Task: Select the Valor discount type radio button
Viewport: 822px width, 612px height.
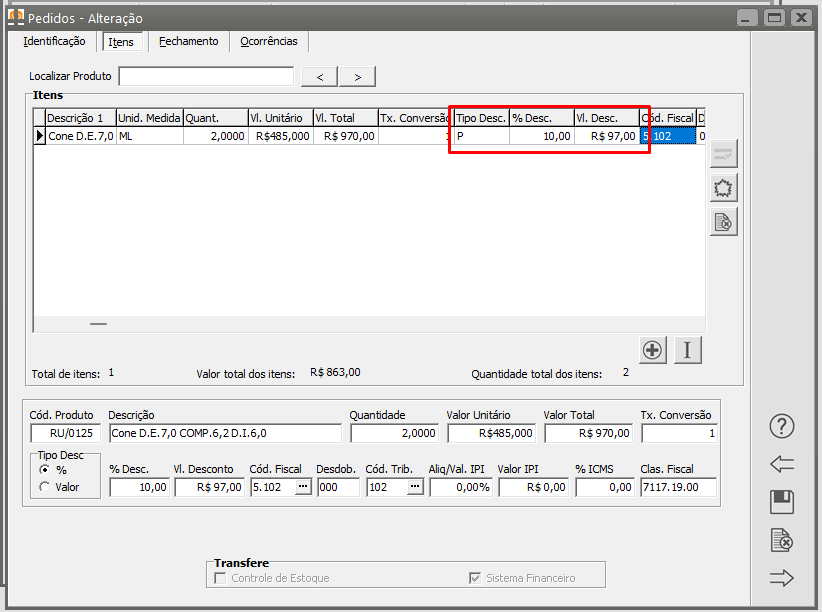Action: point(44,487)
